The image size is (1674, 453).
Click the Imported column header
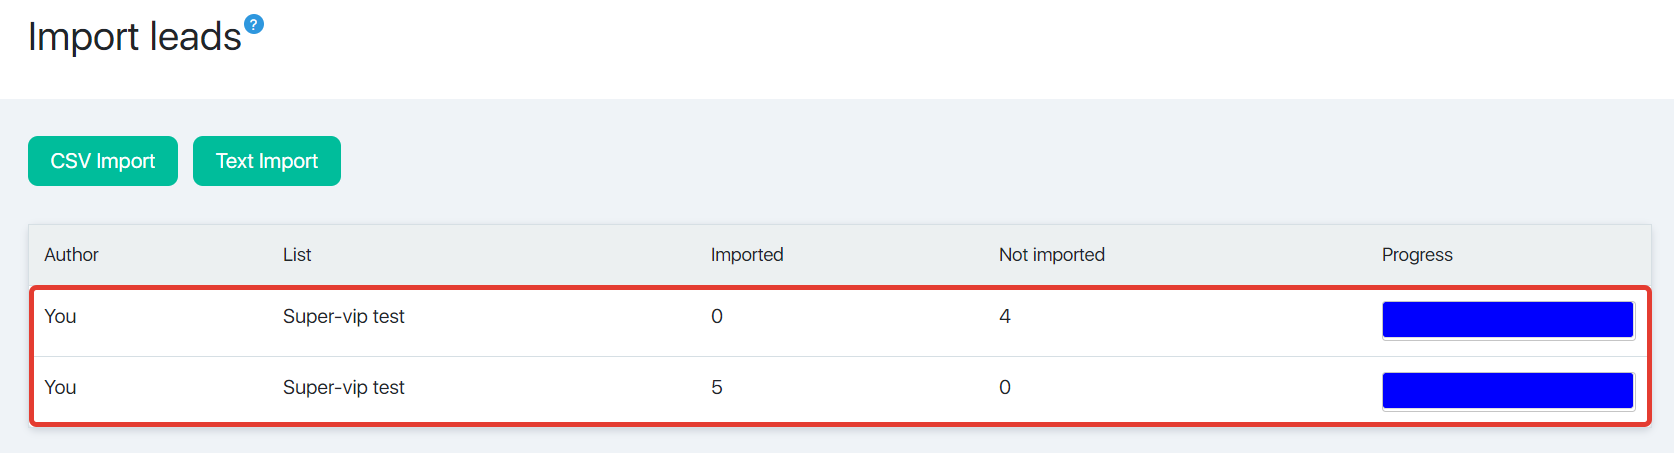tap(747, 255)
